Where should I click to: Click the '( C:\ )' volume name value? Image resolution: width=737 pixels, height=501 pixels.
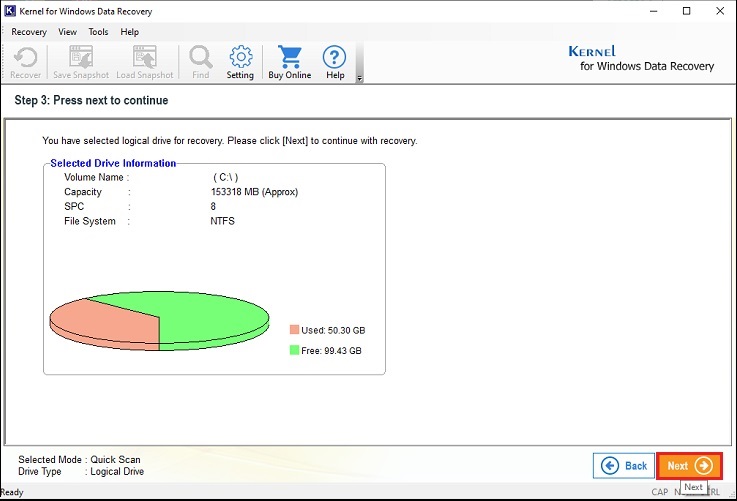point(226,177)
